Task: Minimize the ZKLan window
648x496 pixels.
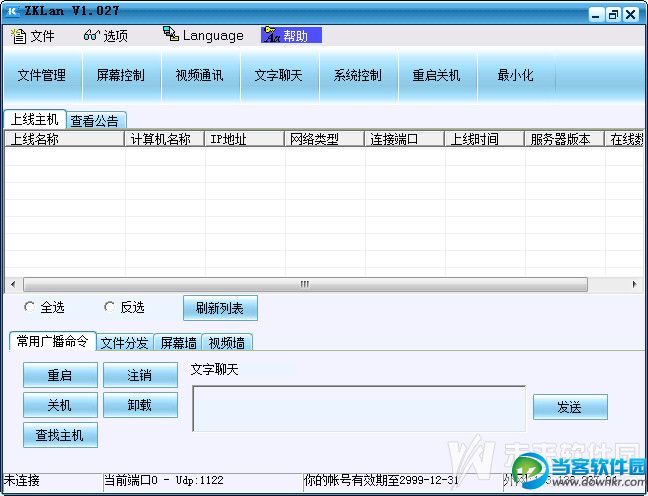Action: tap(596, 15)
